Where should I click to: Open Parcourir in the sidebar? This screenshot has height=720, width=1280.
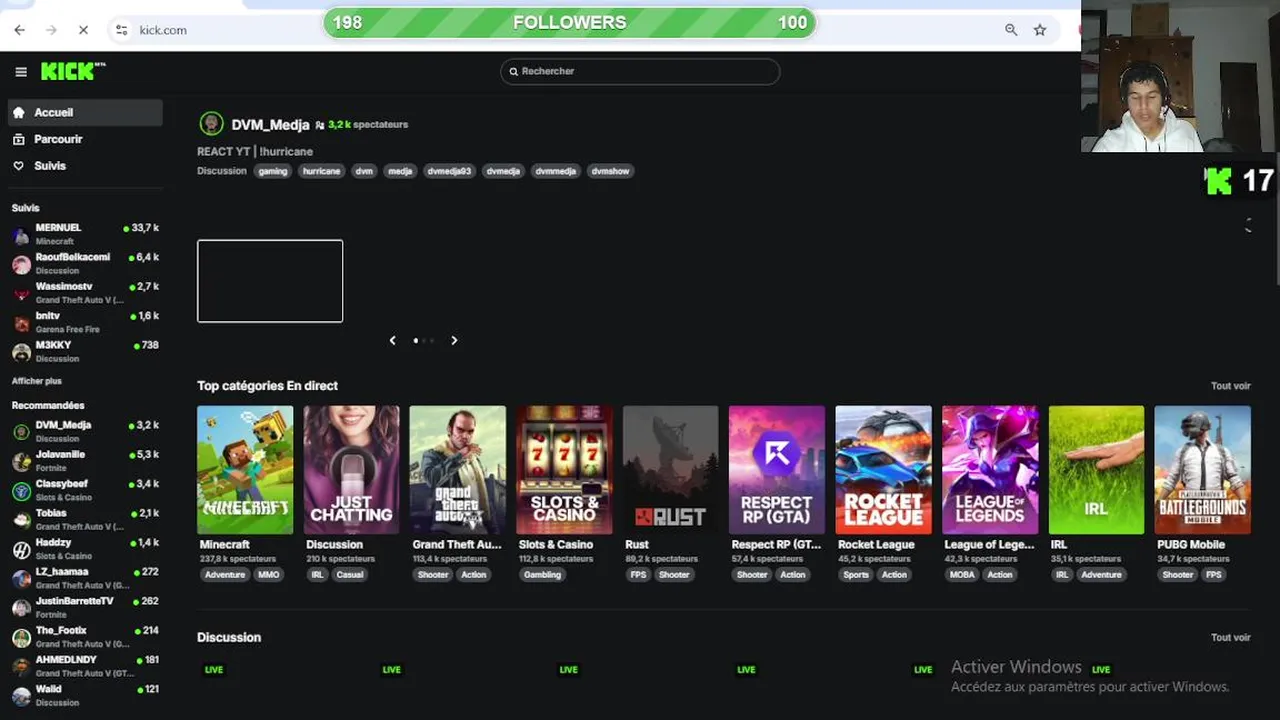click(85, 139)
